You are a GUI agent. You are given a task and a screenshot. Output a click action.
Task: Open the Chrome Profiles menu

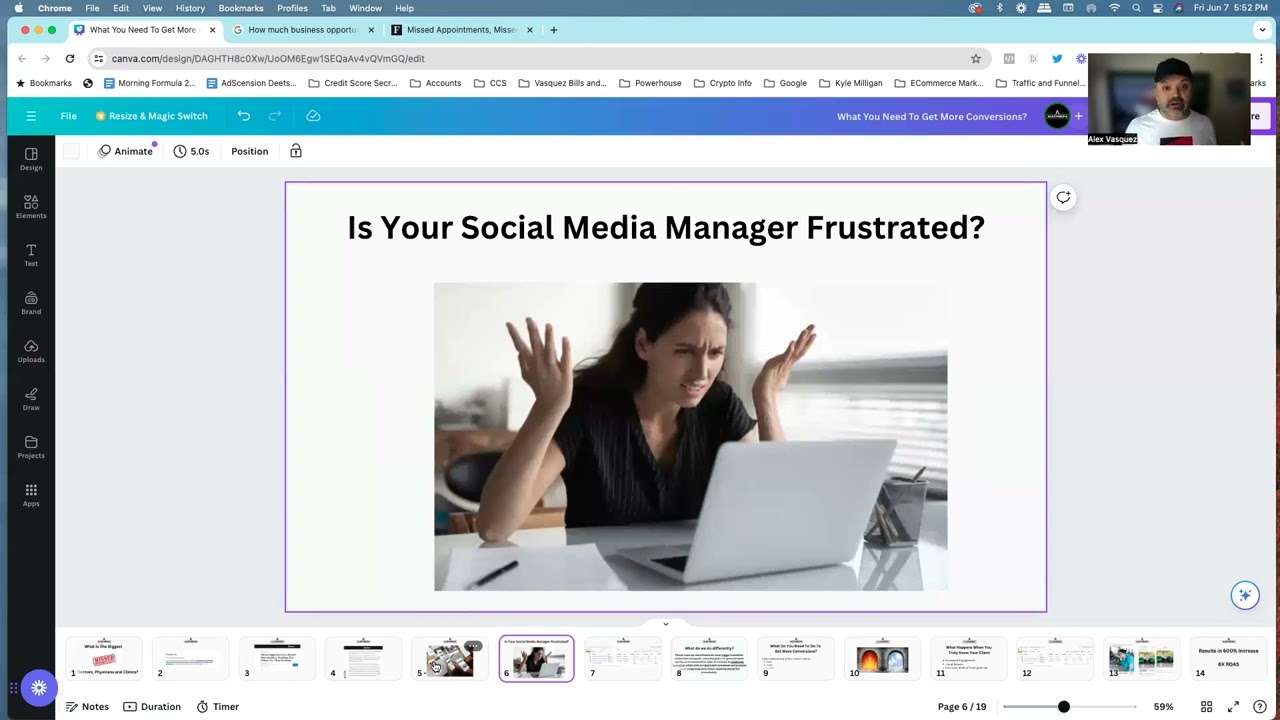pos(292,8)
